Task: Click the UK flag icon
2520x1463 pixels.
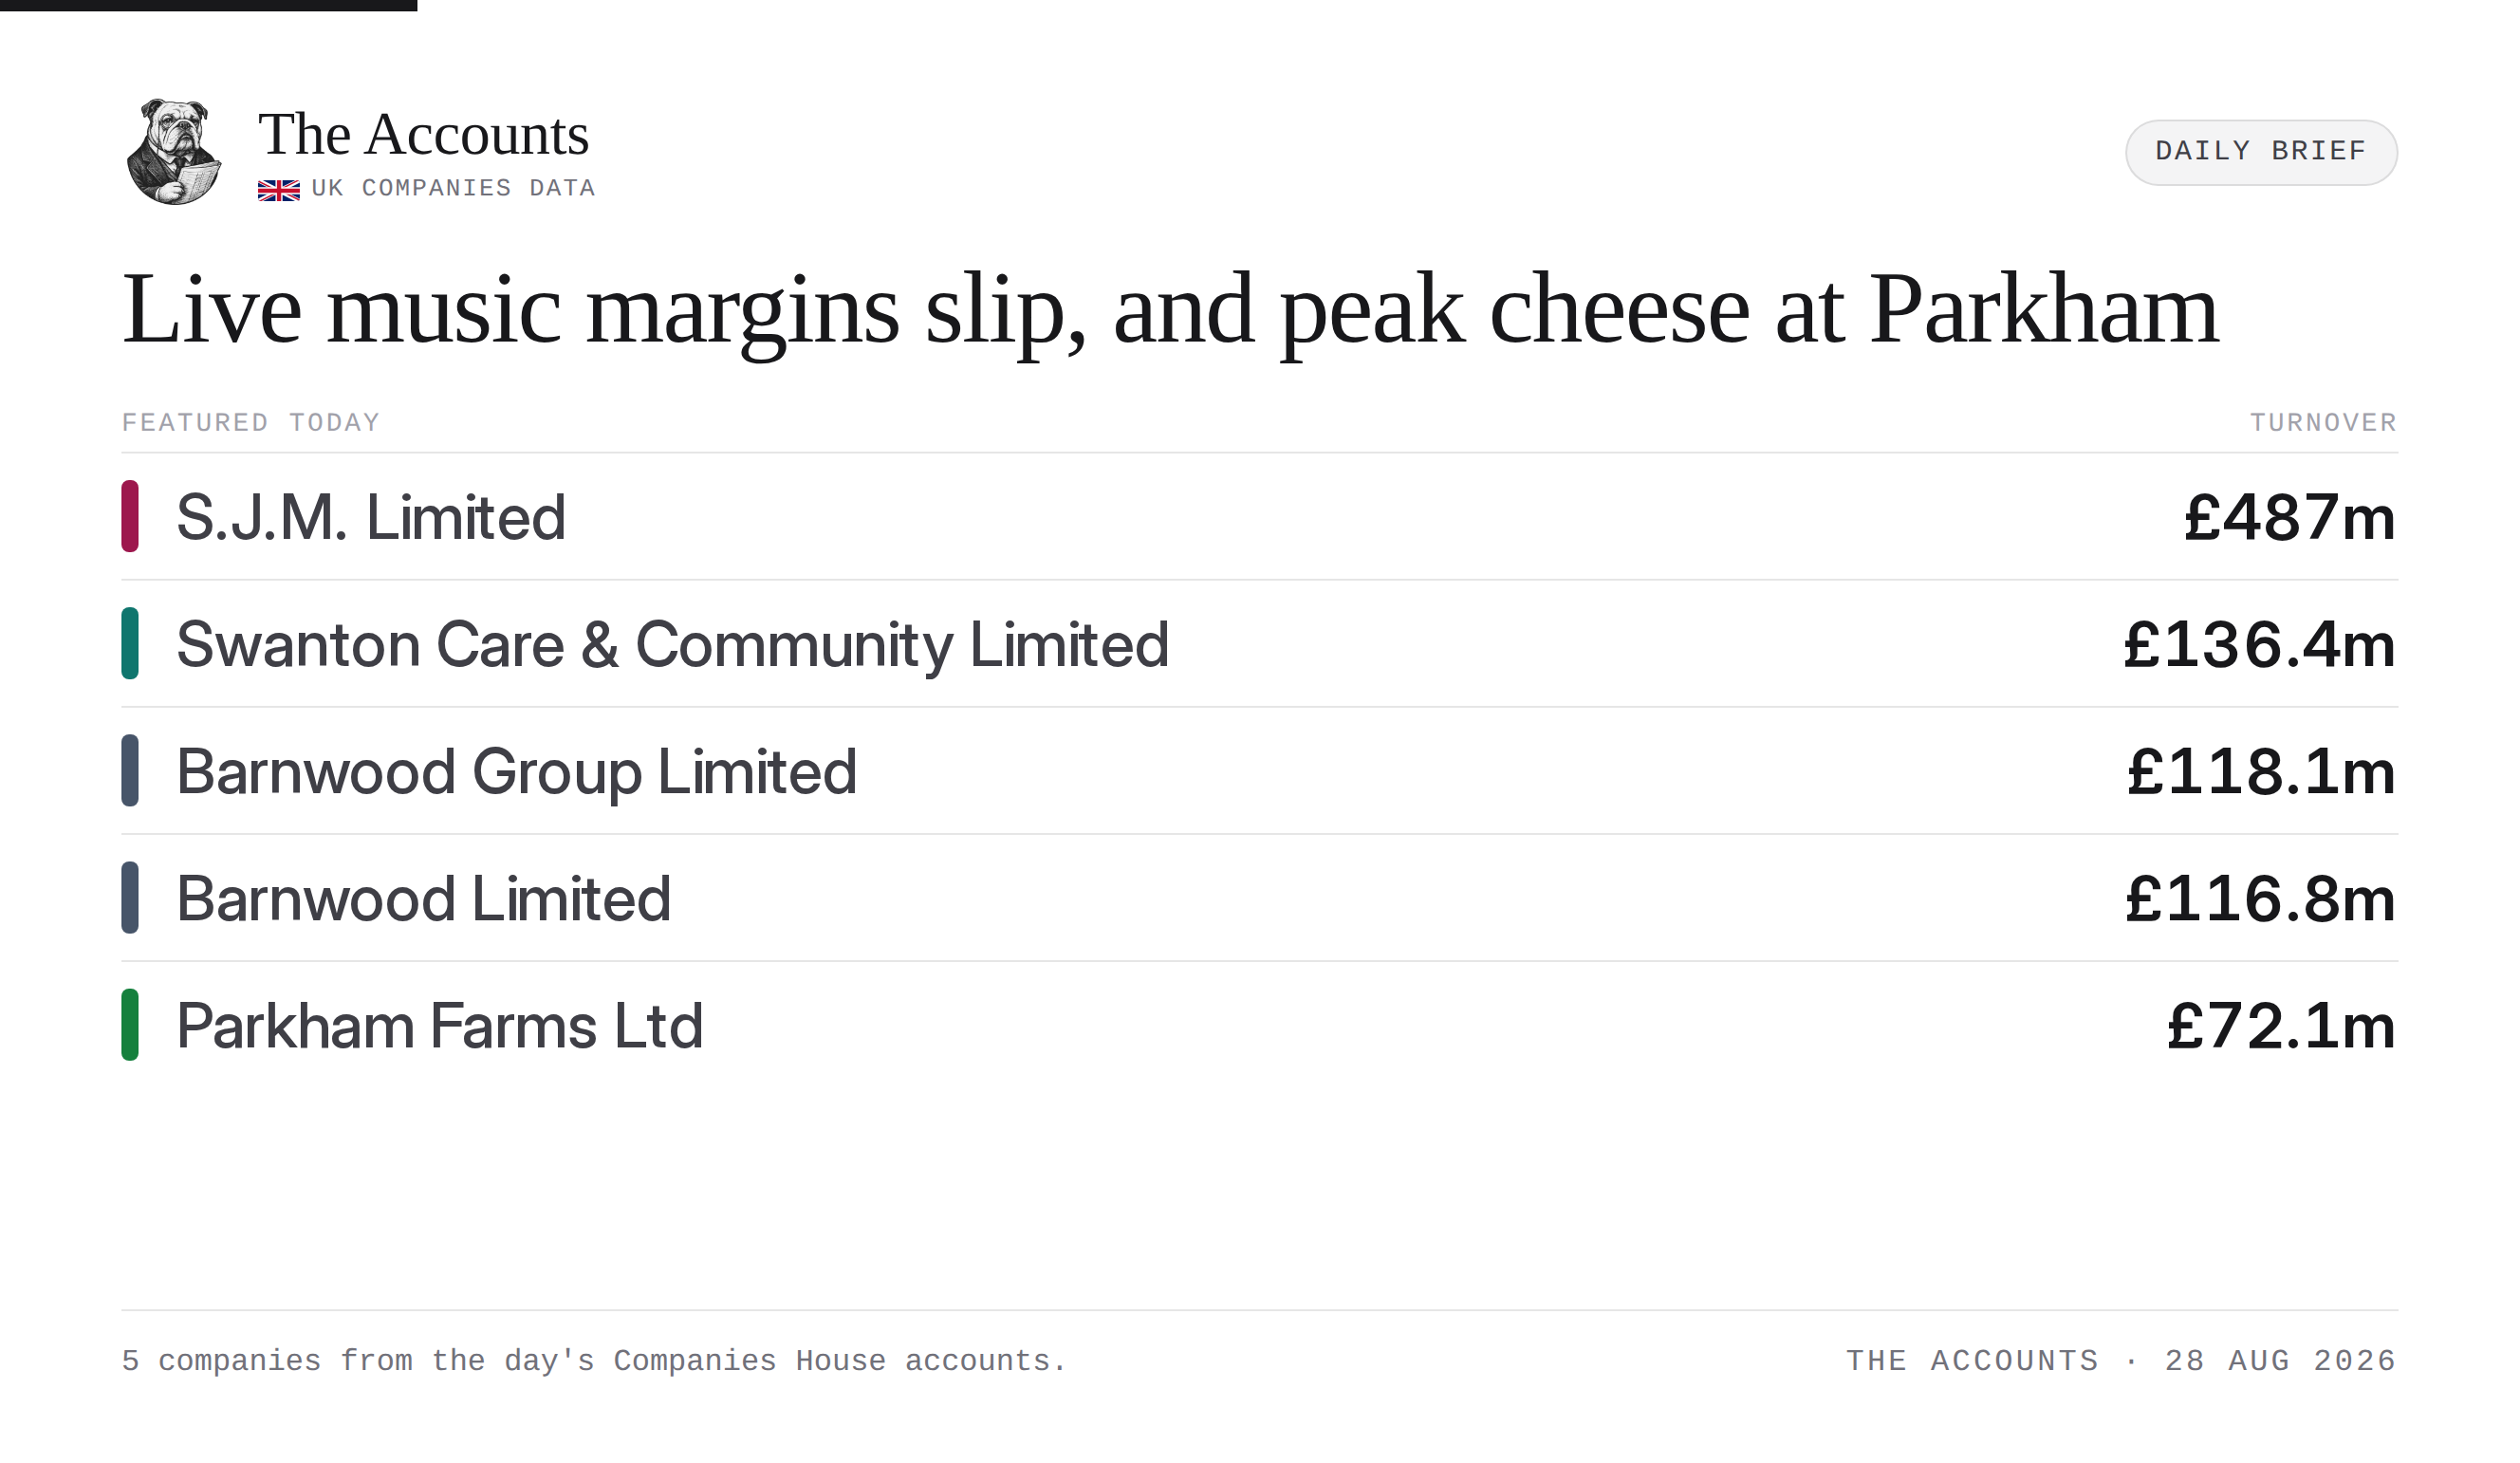Action: coord(279,190)
